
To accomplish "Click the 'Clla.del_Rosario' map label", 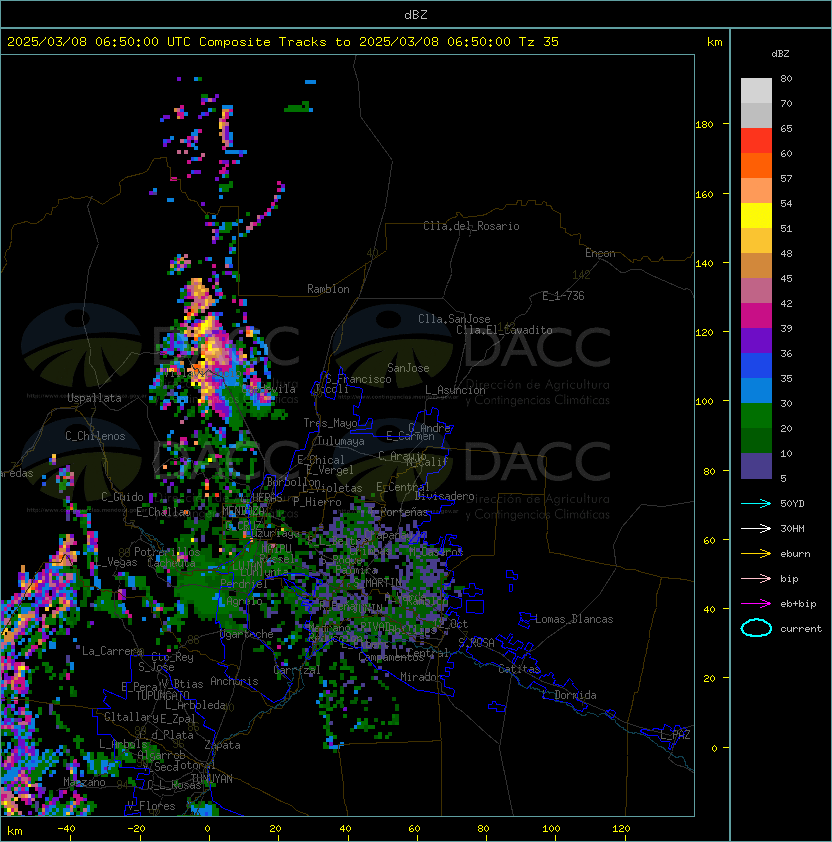I will 471,226.
